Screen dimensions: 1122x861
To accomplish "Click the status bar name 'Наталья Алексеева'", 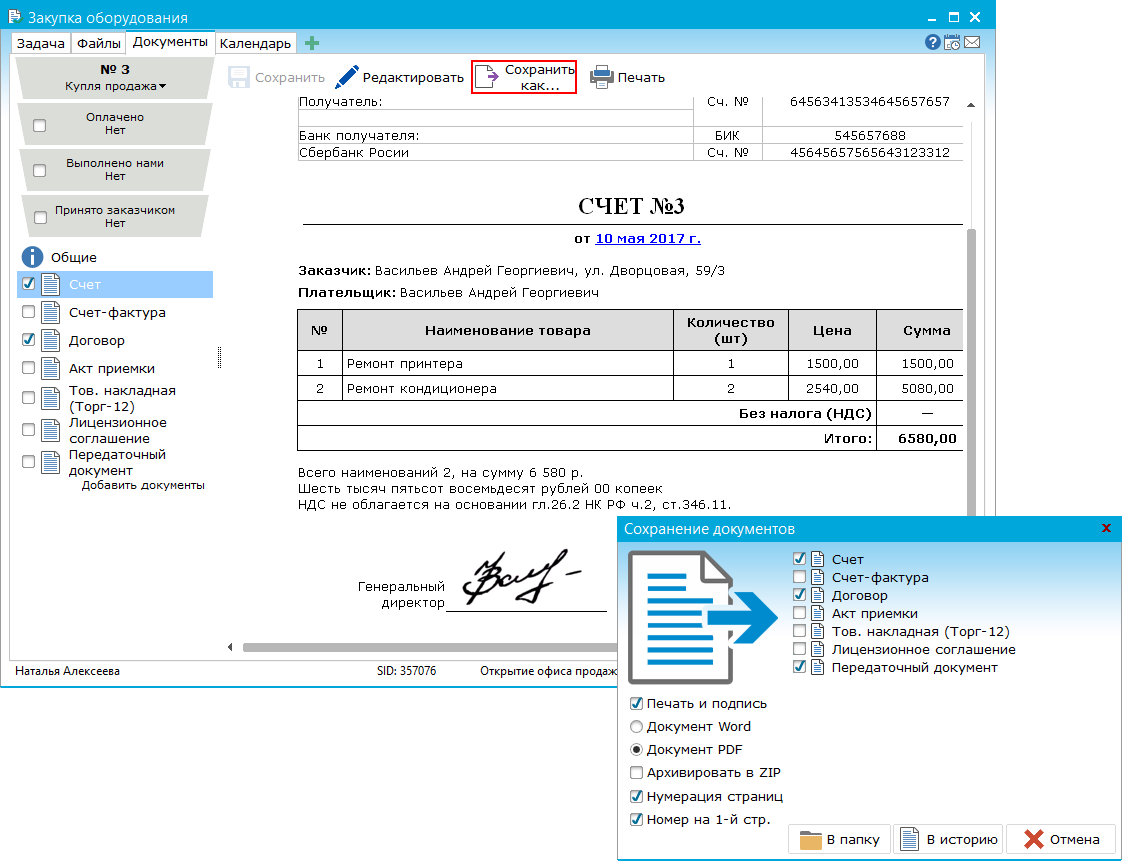I will pos(67,671).
